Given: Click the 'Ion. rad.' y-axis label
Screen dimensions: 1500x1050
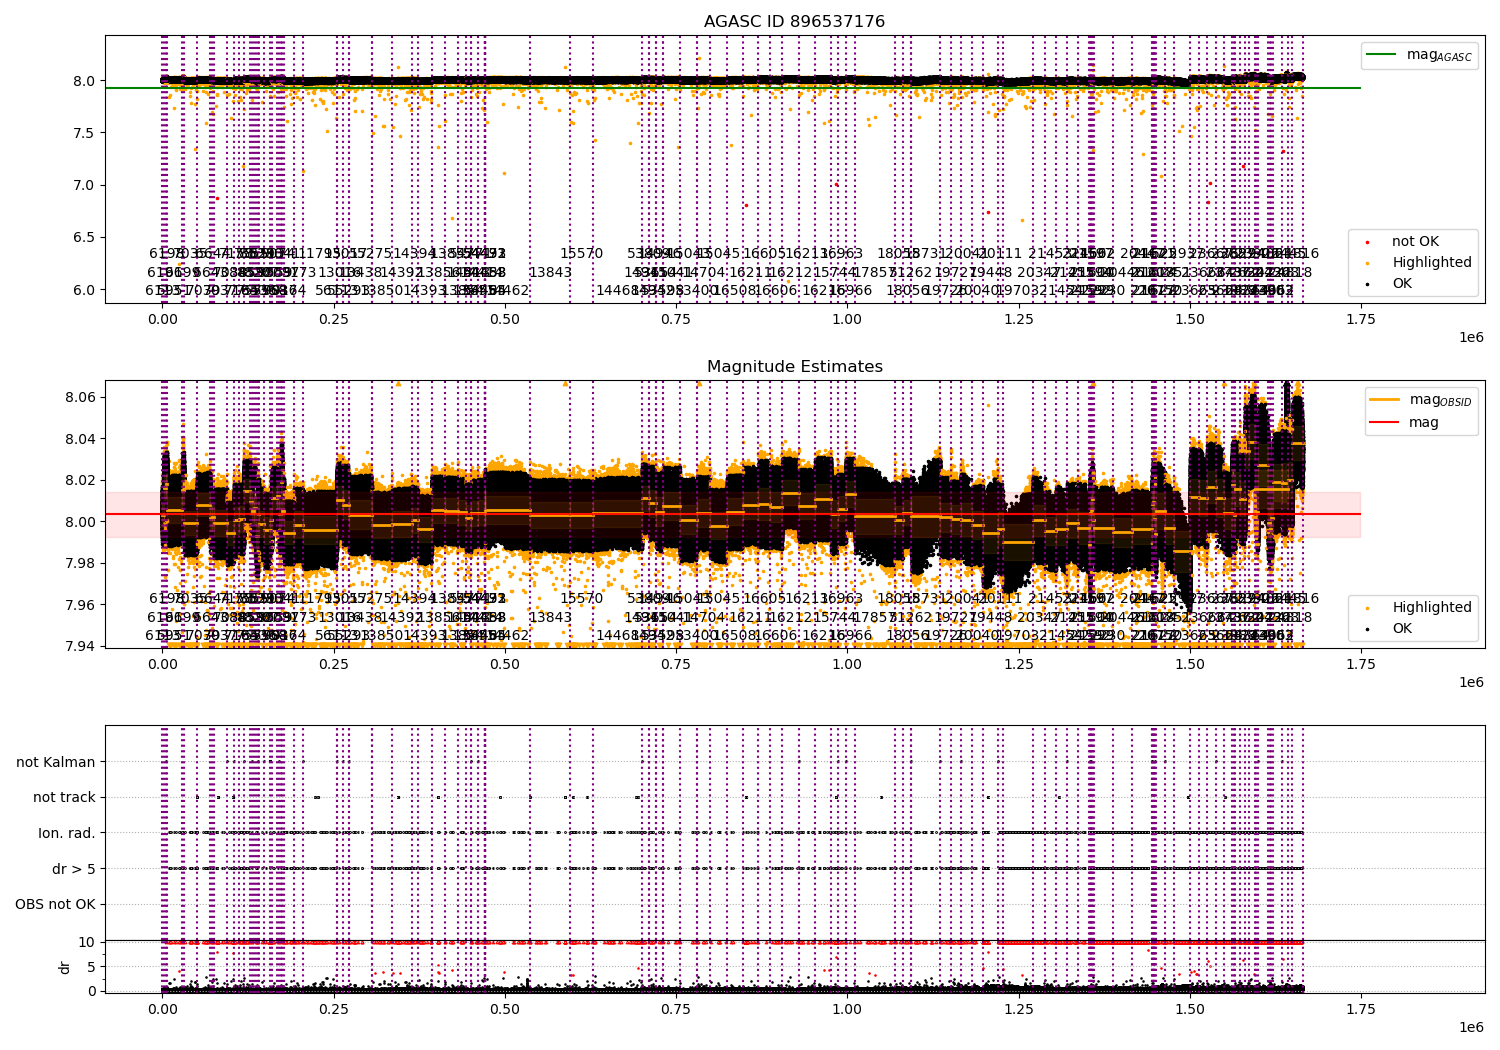Looking at the screenshot, I should (67, 834).
